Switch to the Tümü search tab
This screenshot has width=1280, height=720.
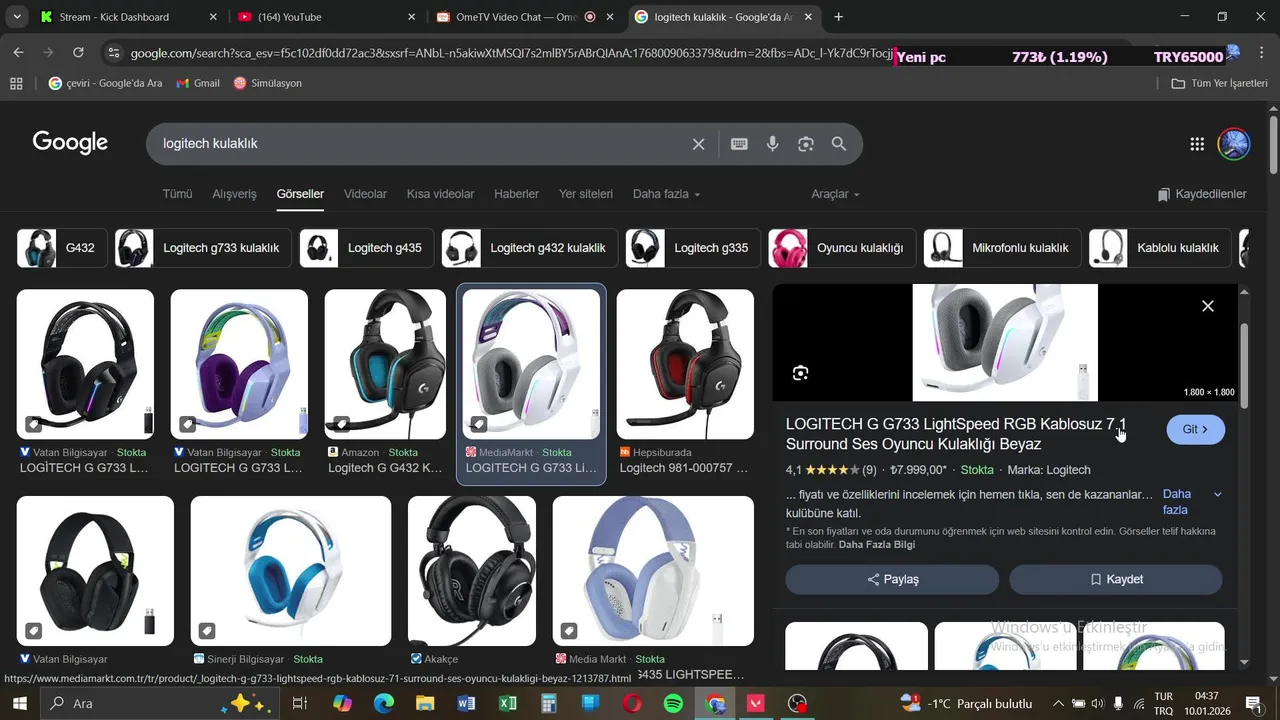click(x=177, y=194)
